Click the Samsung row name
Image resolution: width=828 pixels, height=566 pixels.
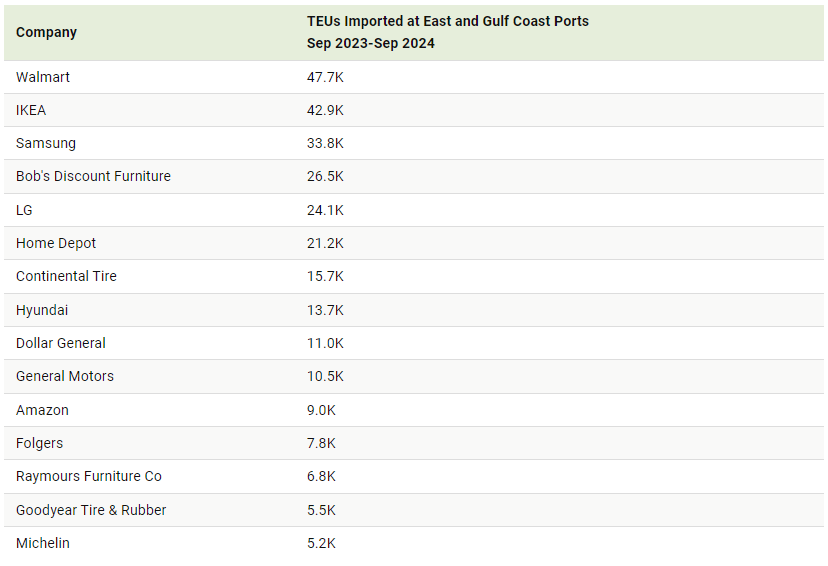coord(46,143)
